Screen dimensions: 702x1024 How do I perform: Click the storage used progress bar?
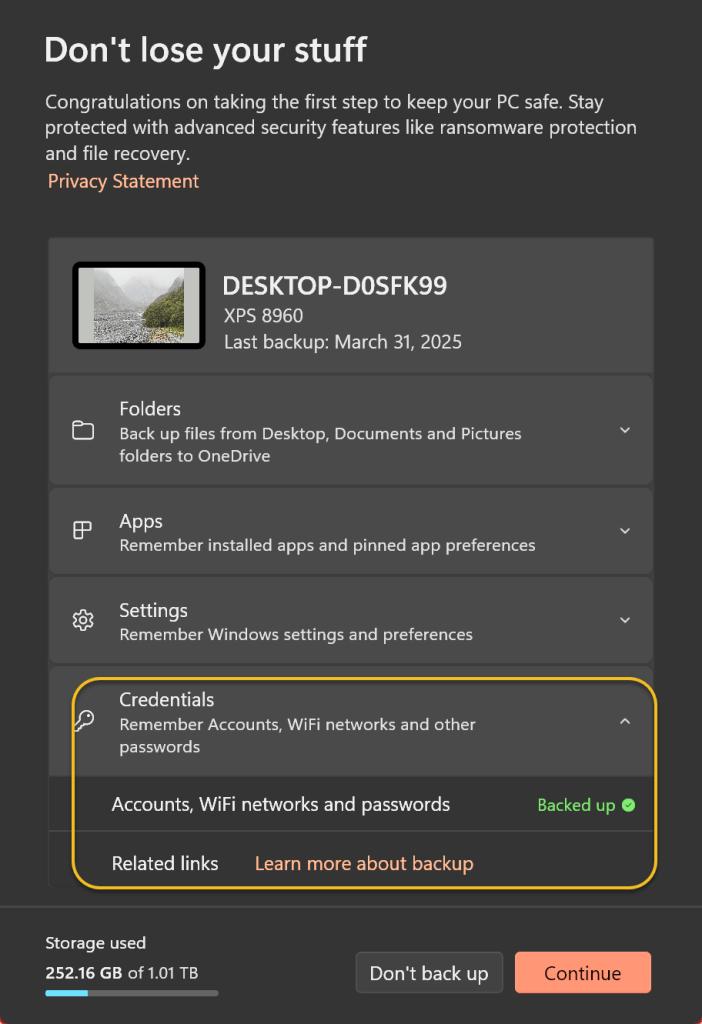[131, 994]
